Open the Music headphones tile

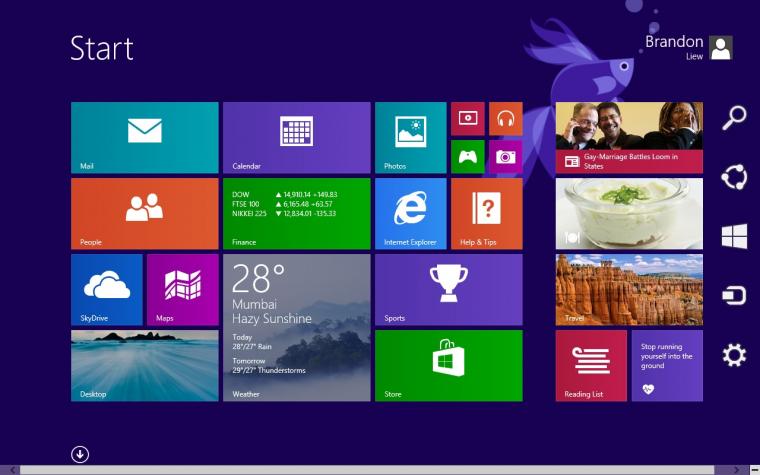(x=506, y=119)
